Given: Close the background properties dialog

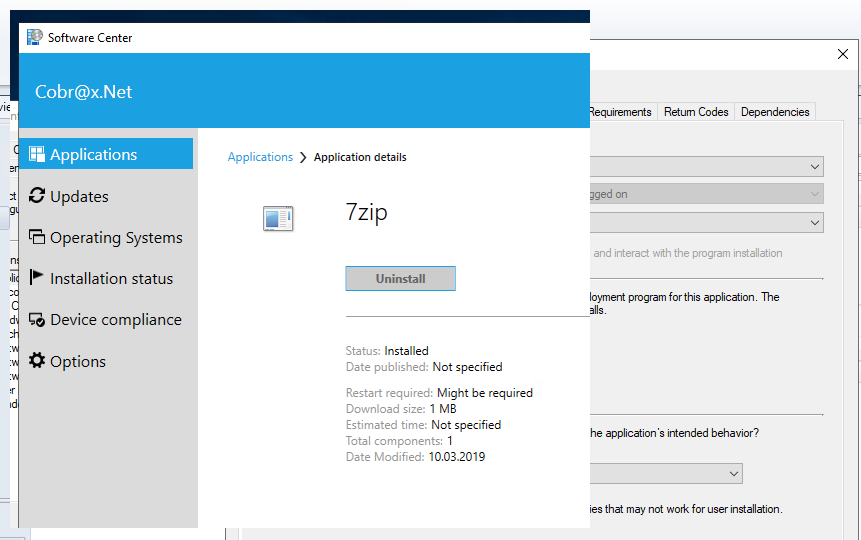Looking at the screenshot, I should (842, 54).
